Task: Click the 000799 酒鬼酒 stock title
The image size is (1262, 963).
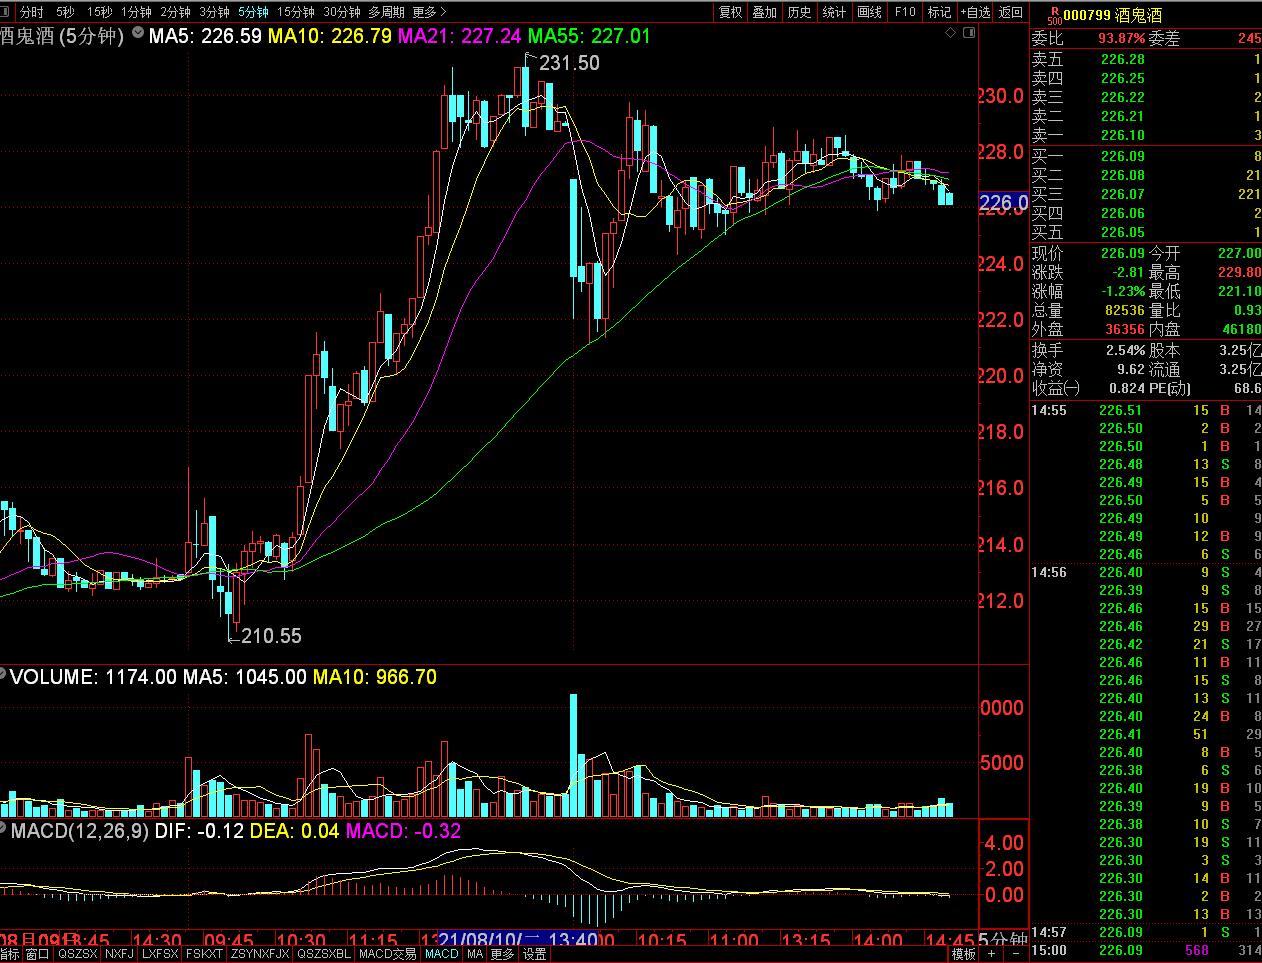Action: tap(1112, 15)
